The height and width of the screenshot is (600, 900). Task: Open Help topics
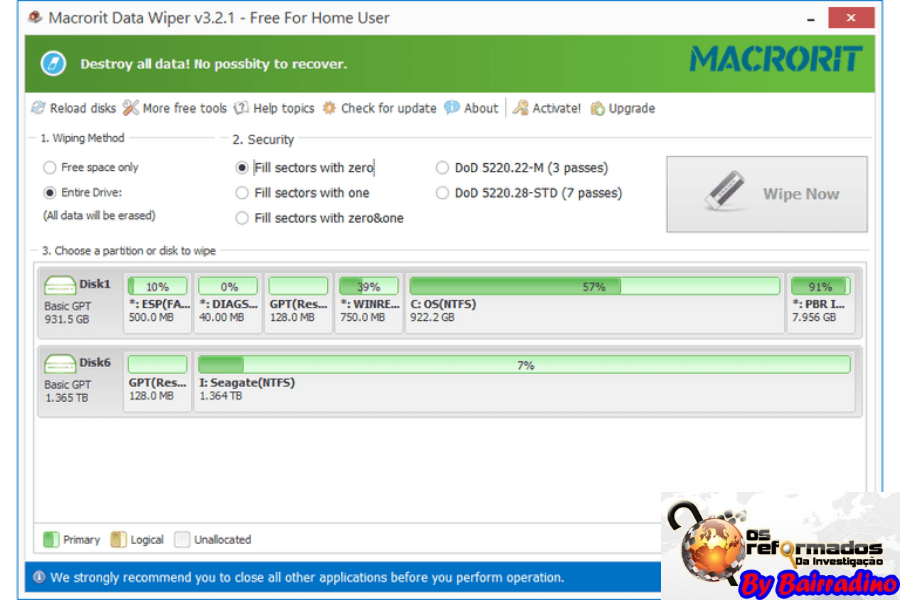pos(274,108)
